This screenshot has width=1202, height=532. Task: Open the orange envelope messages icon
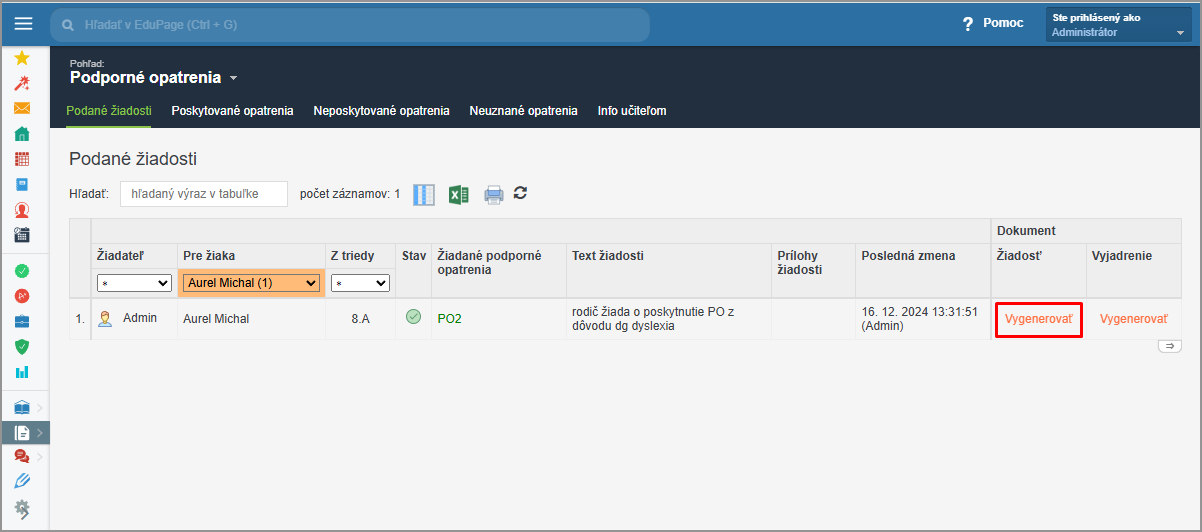click(x=22, y=108)
